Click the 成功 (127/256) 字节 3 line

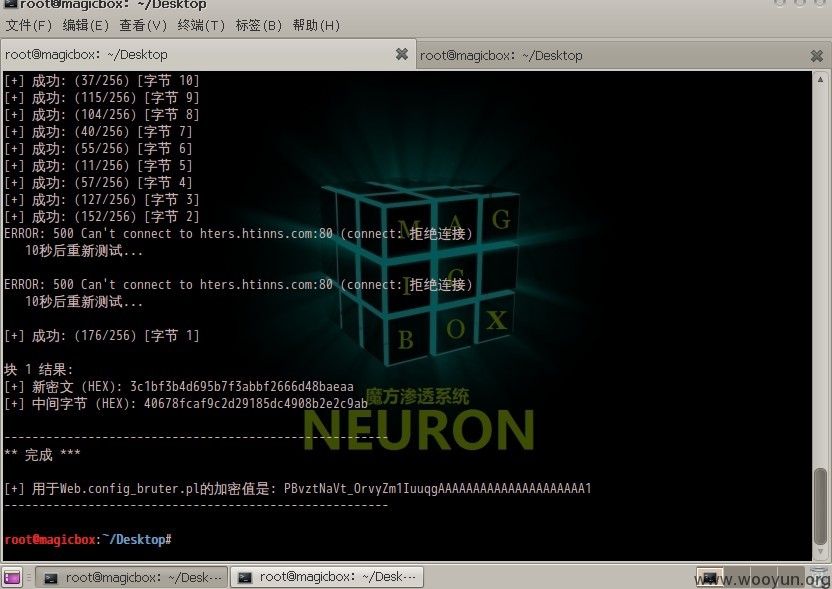(101, 200)
